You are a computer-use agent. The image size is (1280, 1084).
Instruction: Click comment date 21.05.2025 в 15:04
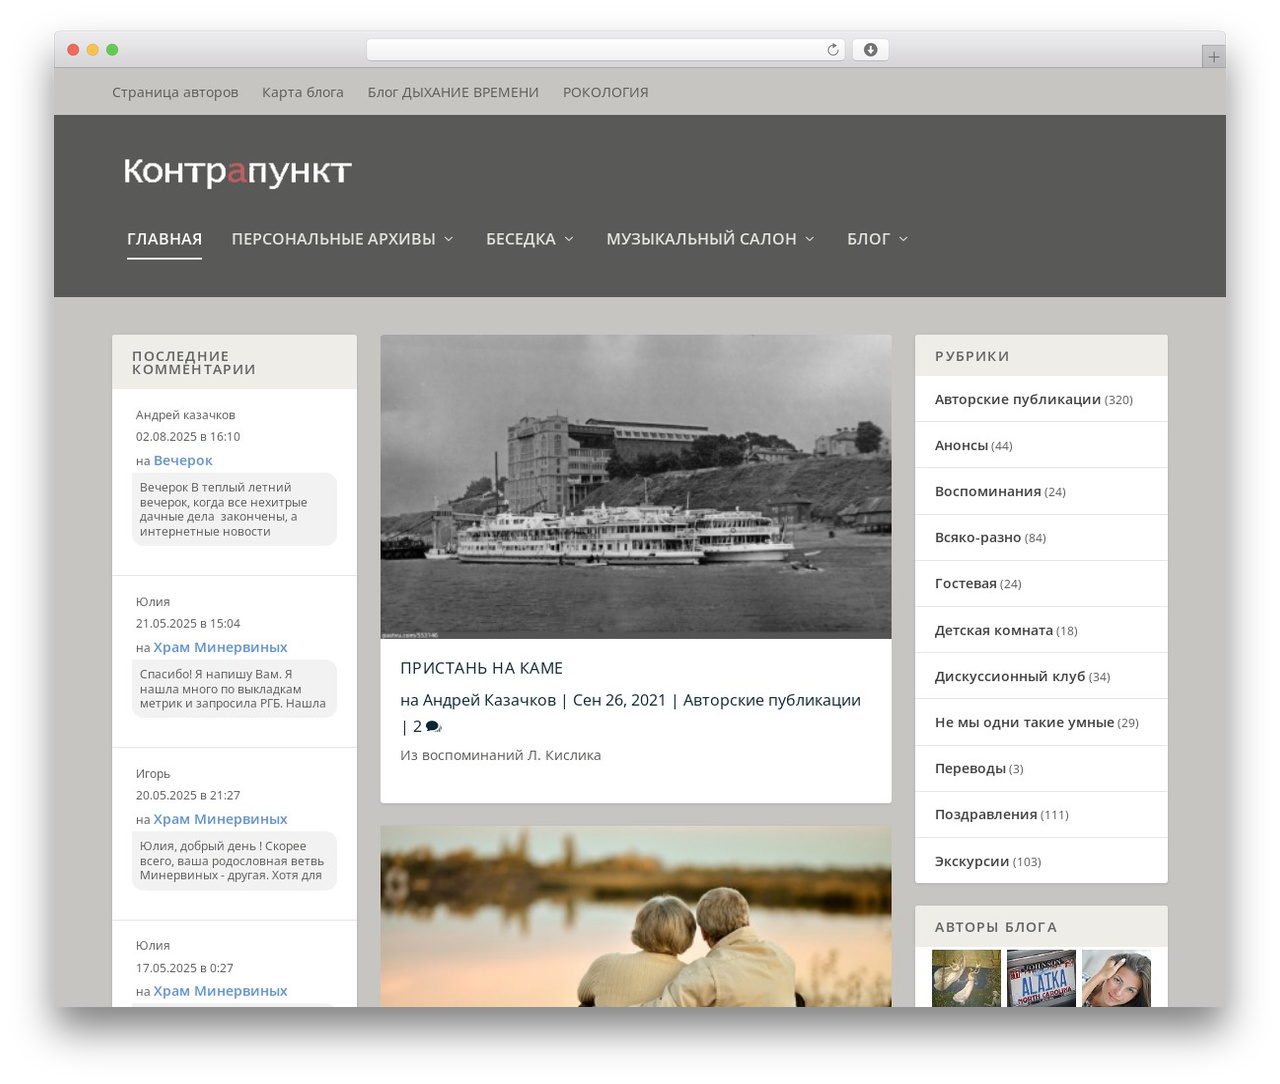click(188, 624)
